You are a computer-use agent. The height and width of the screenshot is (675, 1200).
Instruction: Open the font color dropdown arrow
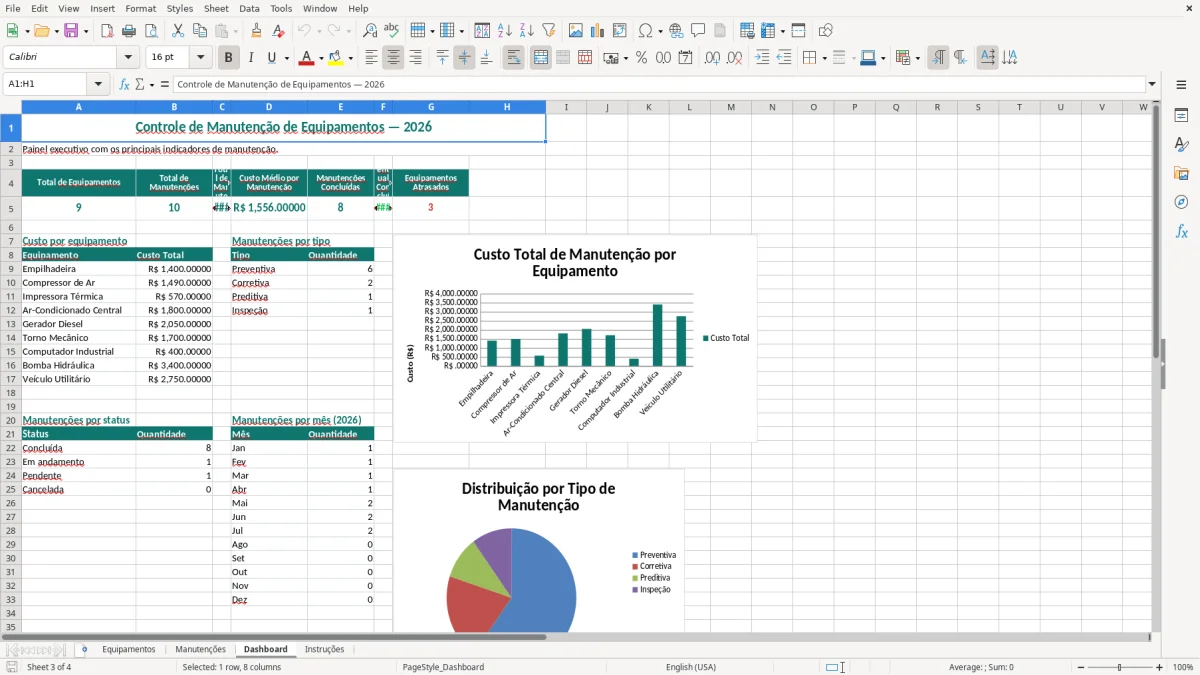321,58
